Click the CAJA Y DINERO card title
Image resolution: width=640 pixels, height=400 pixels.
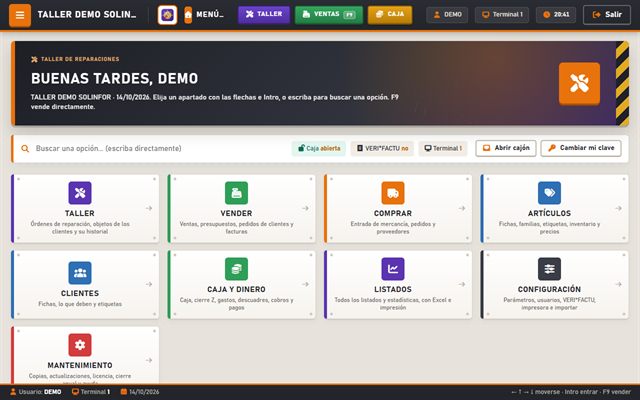236,289
